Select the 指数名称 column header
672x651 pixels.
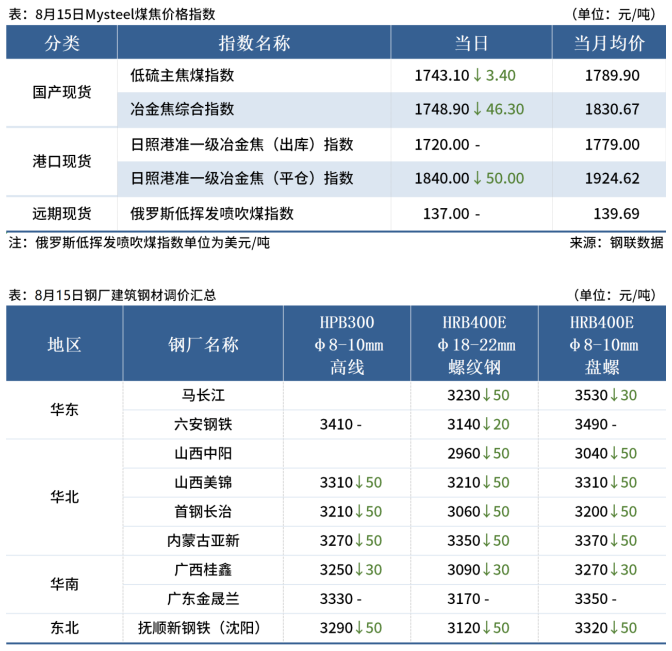[254, 43]
